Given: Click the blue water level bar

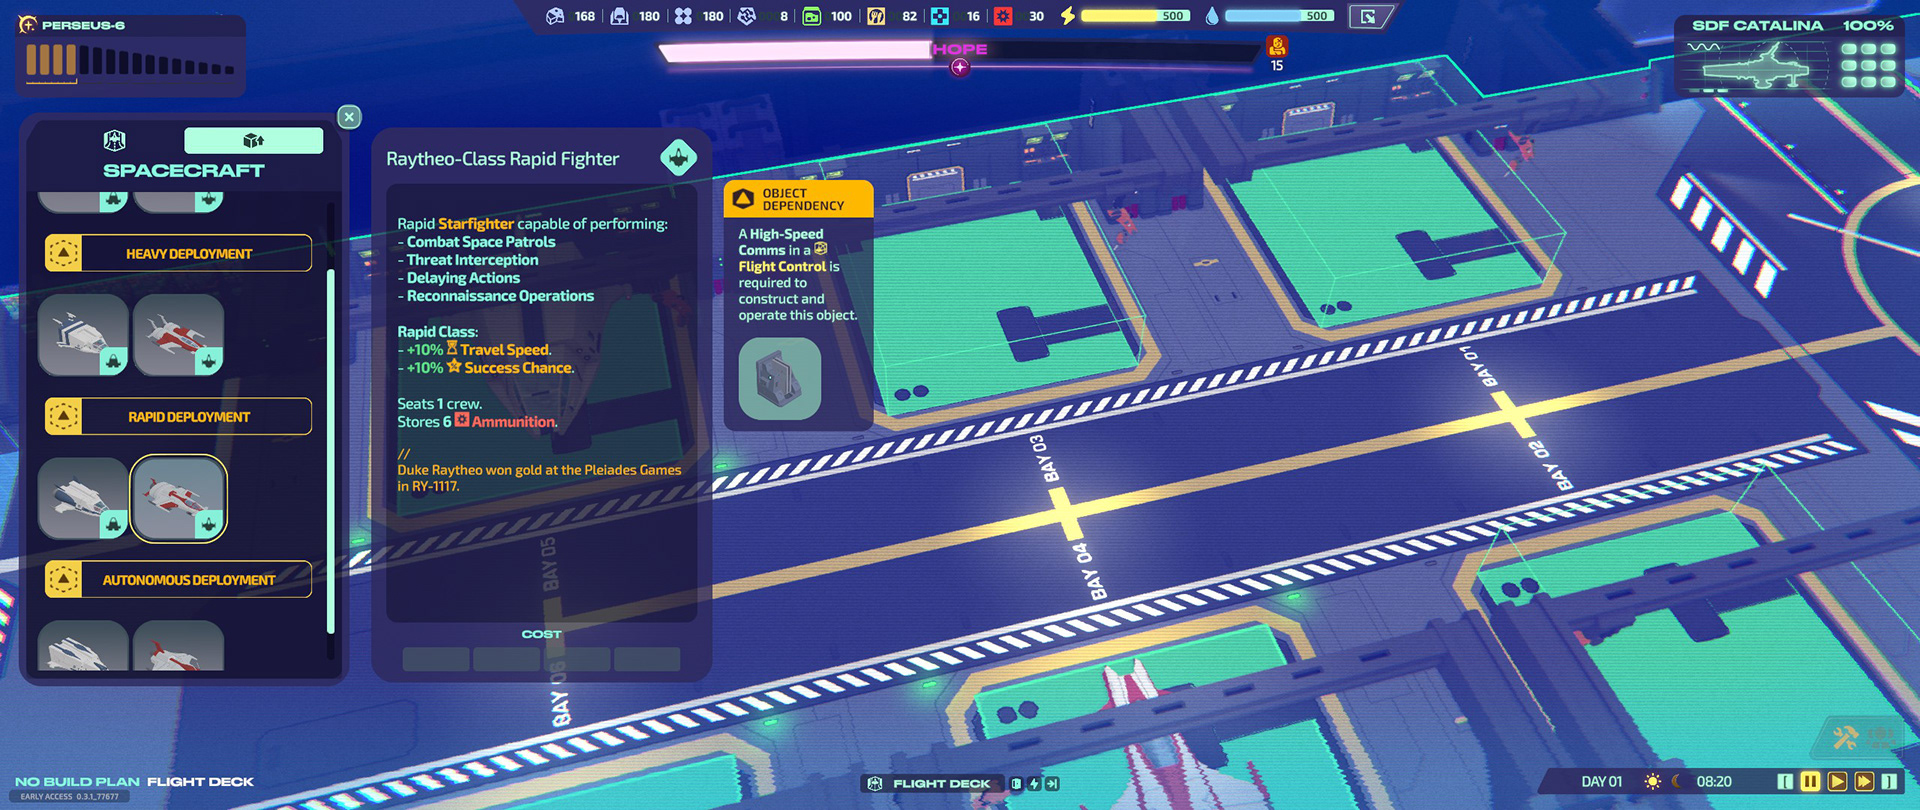Looking at the screenshot, I should click(1280, 16).
